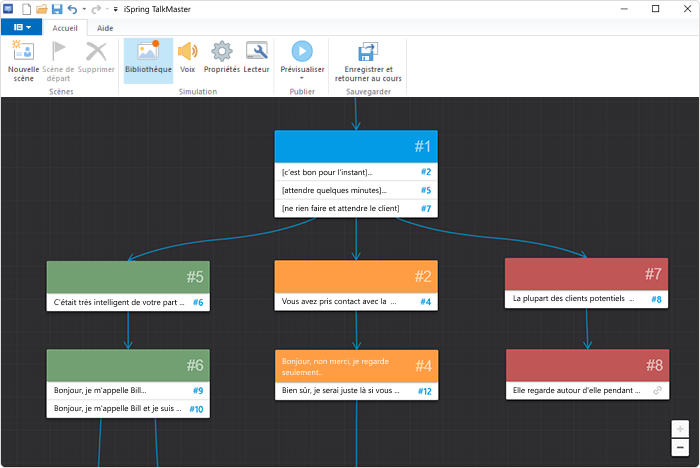Click the zoom in plus button
Screen dimensions: 700x468
point(680,429)
